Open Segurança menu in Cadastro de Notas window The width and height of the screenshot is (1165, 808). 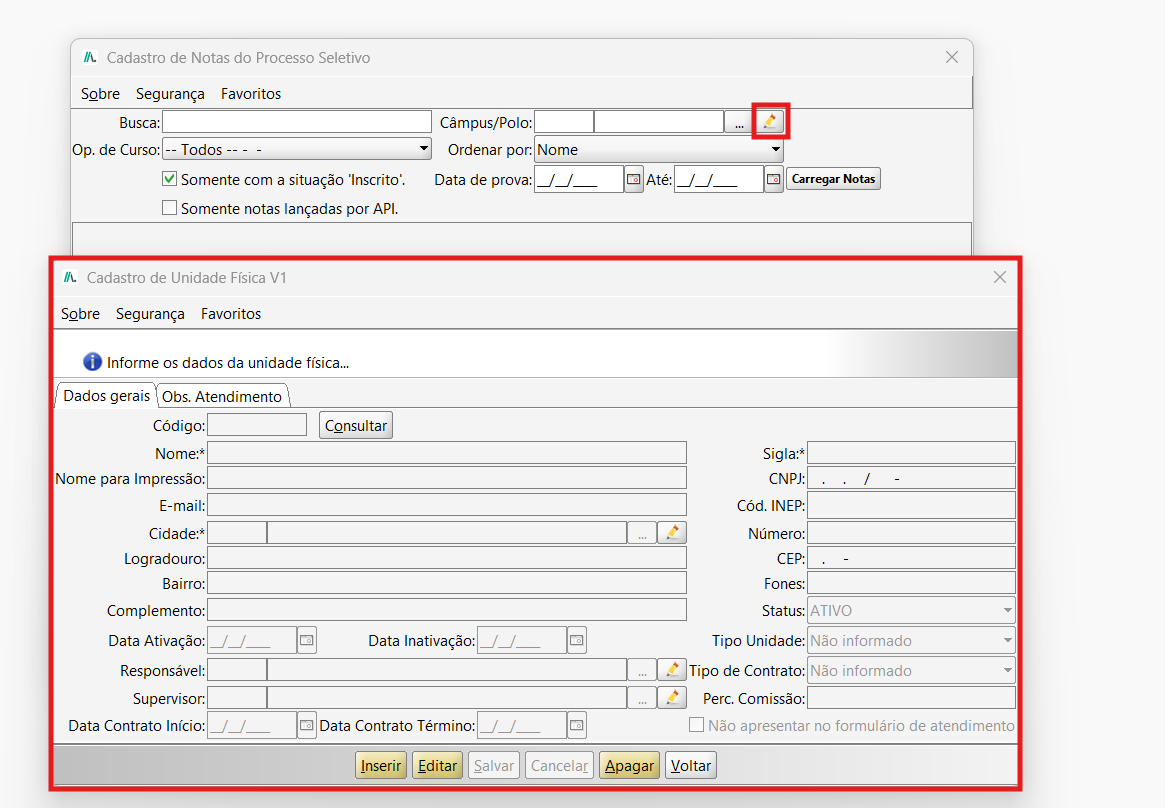point(170,94)
